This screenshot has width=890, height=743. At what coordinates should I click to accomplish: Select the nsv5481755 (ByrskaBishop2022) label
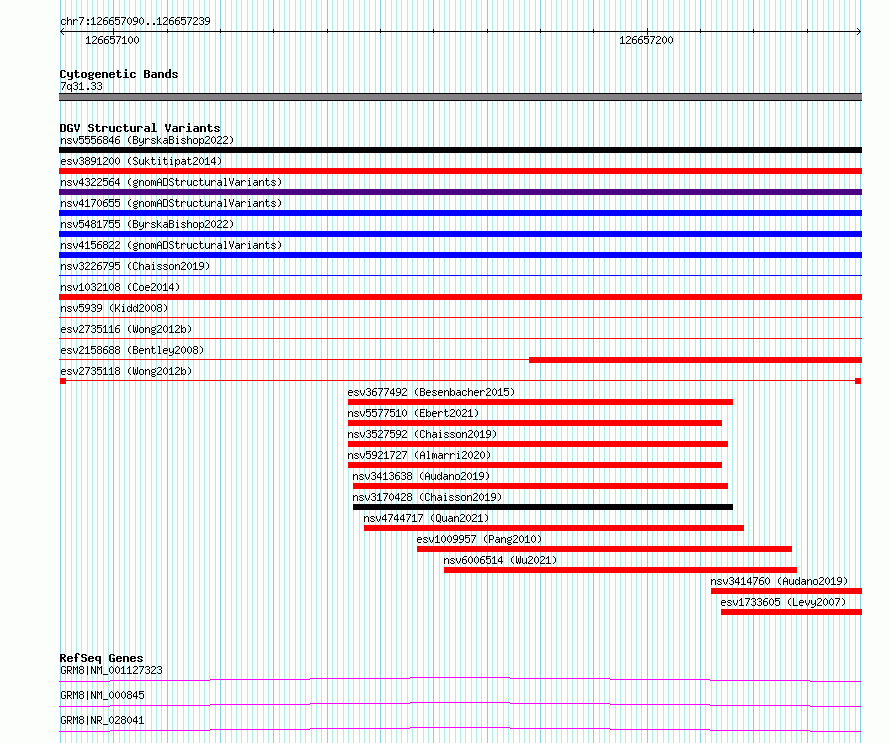point(147,224)
